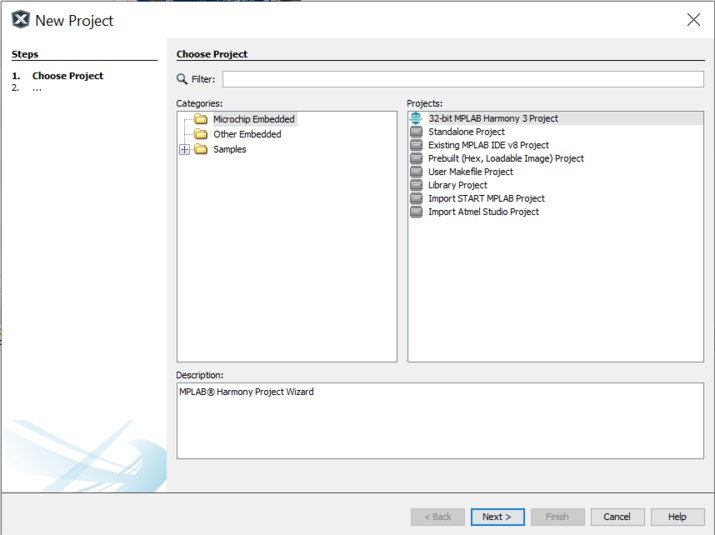The height and width of the screenshot is (535, 715).
Task: Click the User Makefile Project chip icon
Action: 416,172
